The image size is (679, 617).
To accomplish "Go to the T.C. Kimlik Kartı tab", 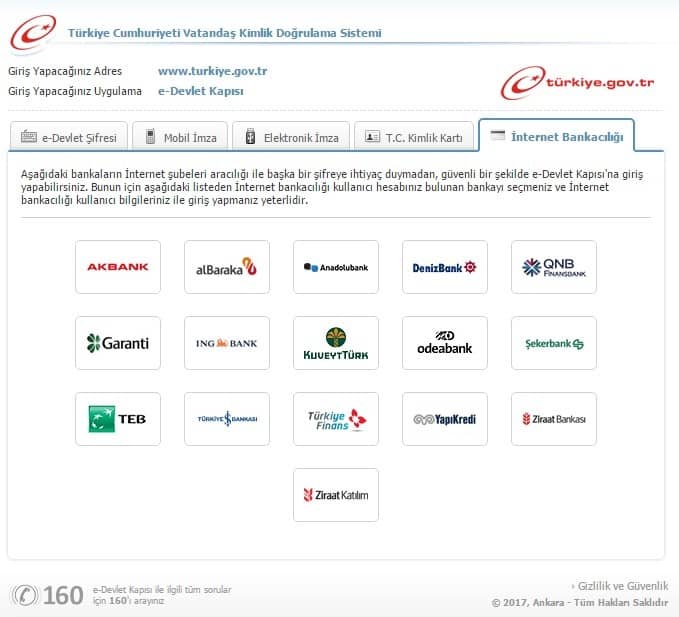I will click(x=414, y=137).
